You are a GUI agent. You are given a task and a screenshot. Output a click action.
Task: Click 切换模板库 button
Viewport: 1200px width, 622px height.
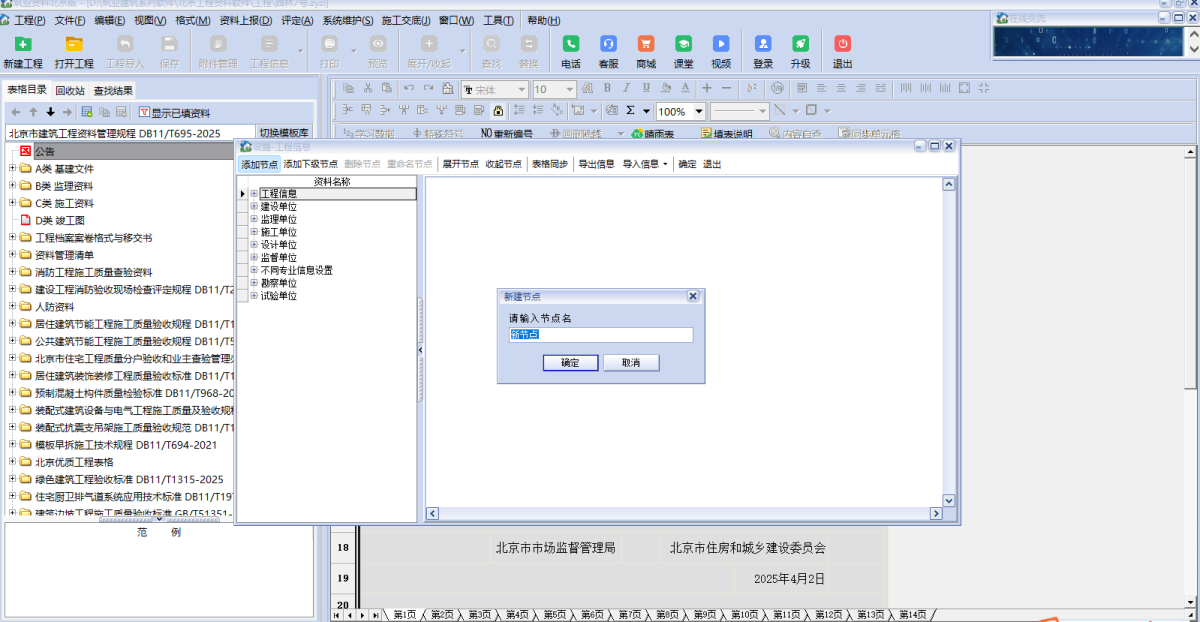(284, 133)
